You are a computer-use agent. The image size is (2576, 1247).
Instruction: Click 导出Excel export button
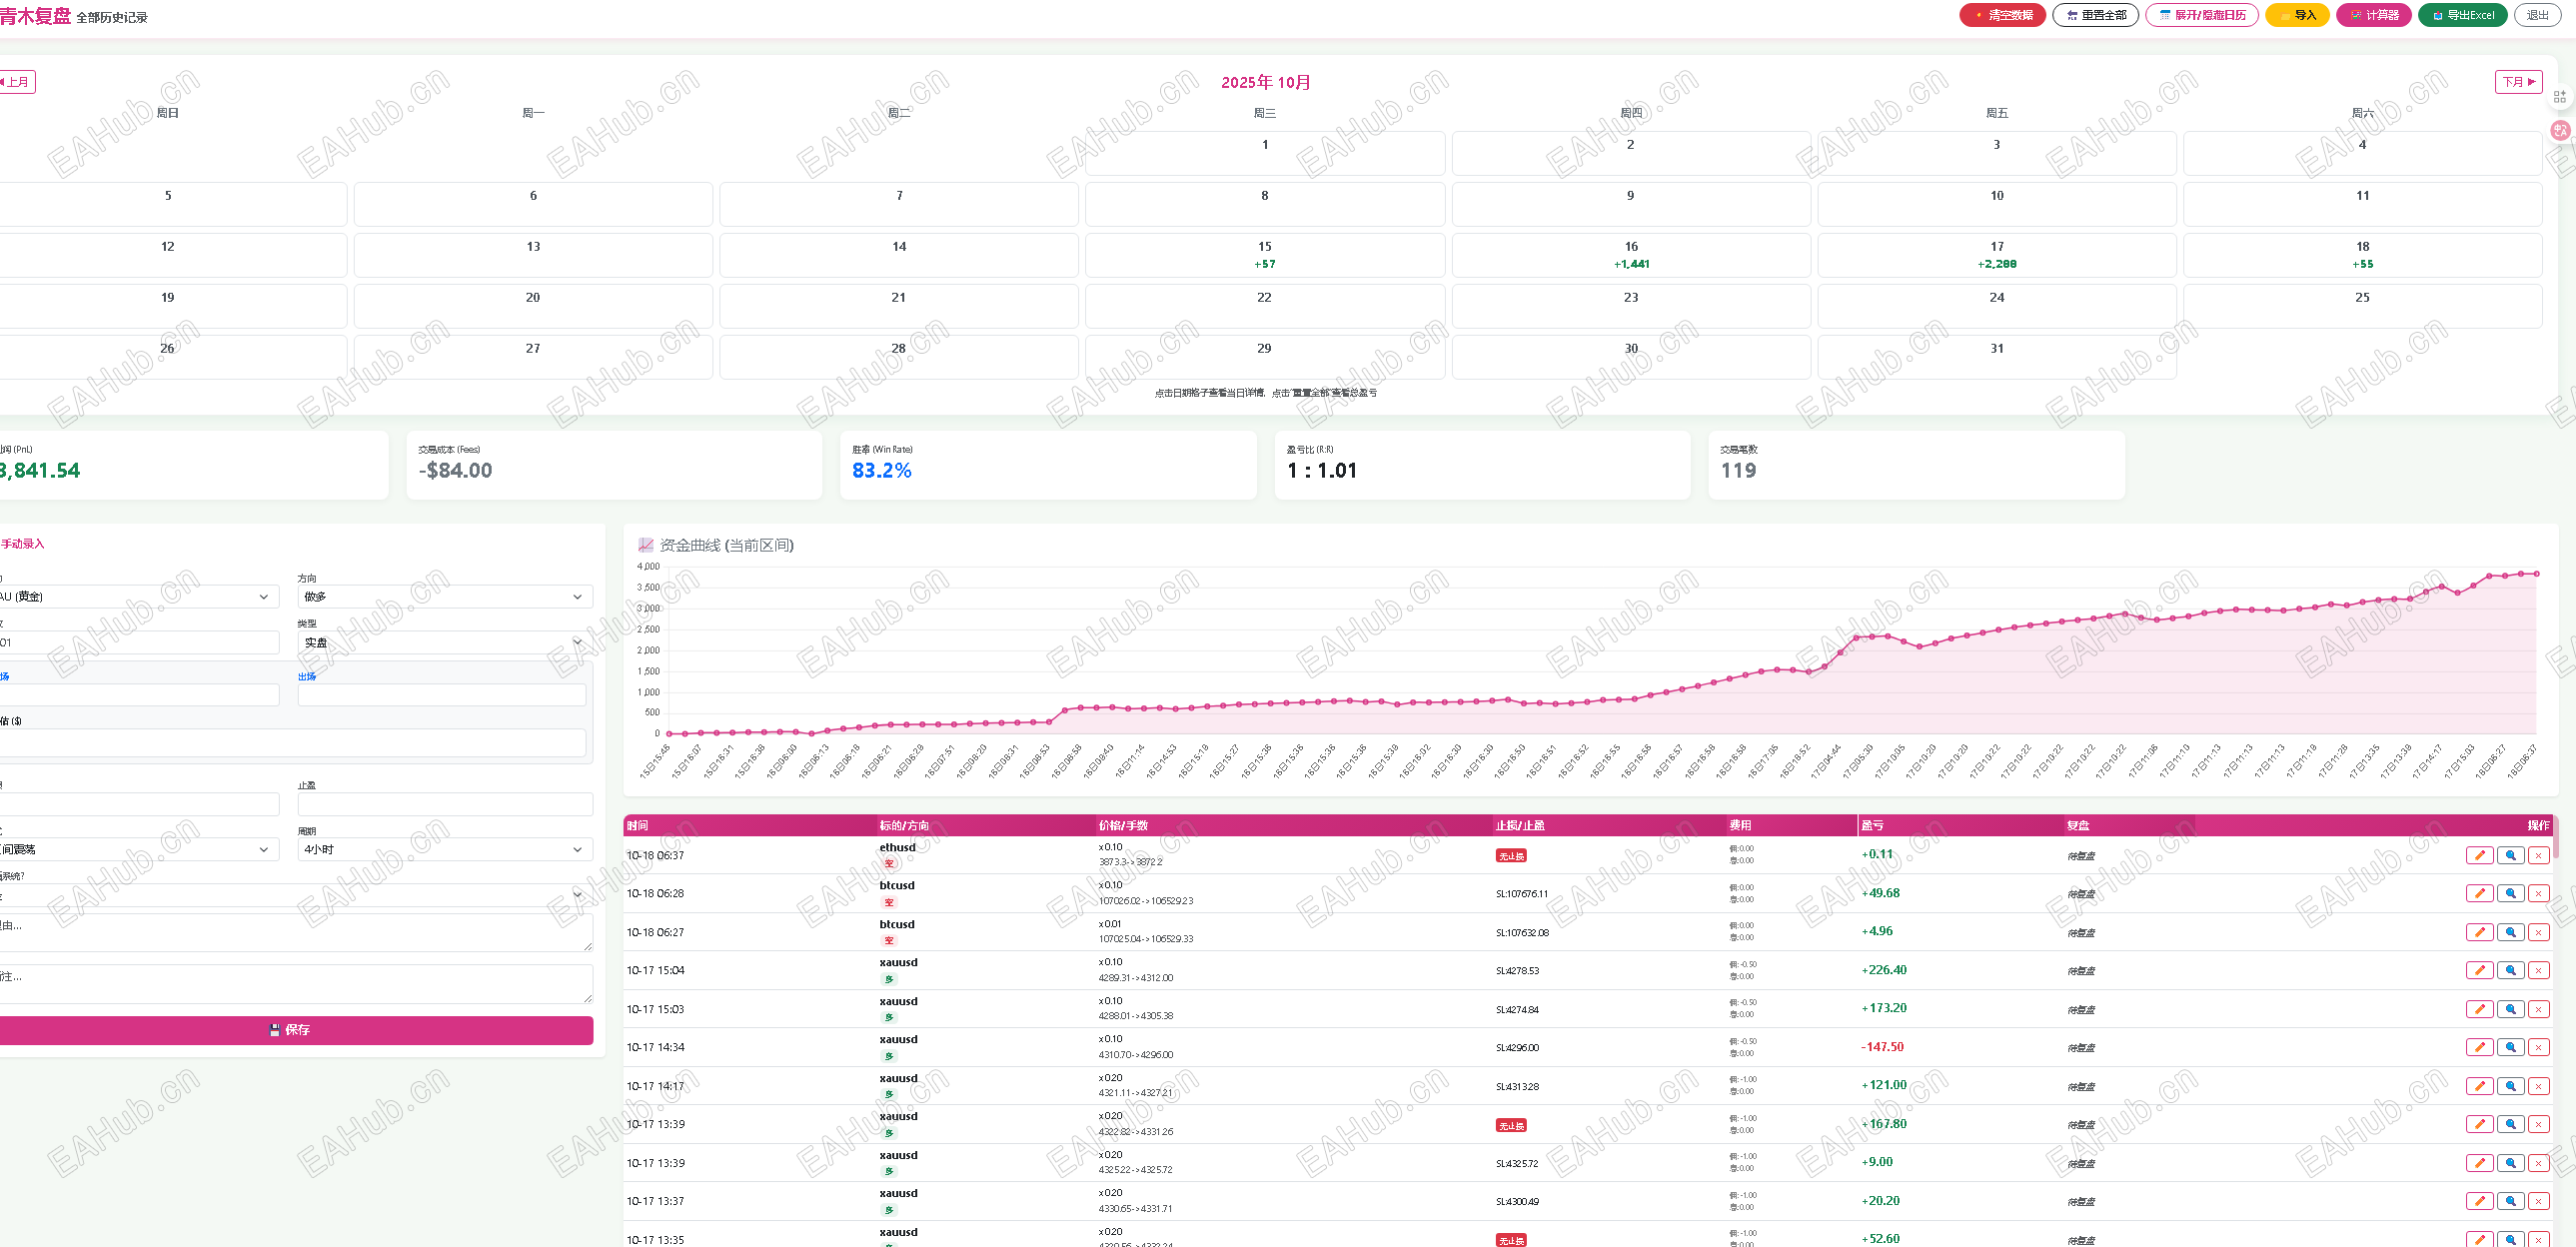2462,15
